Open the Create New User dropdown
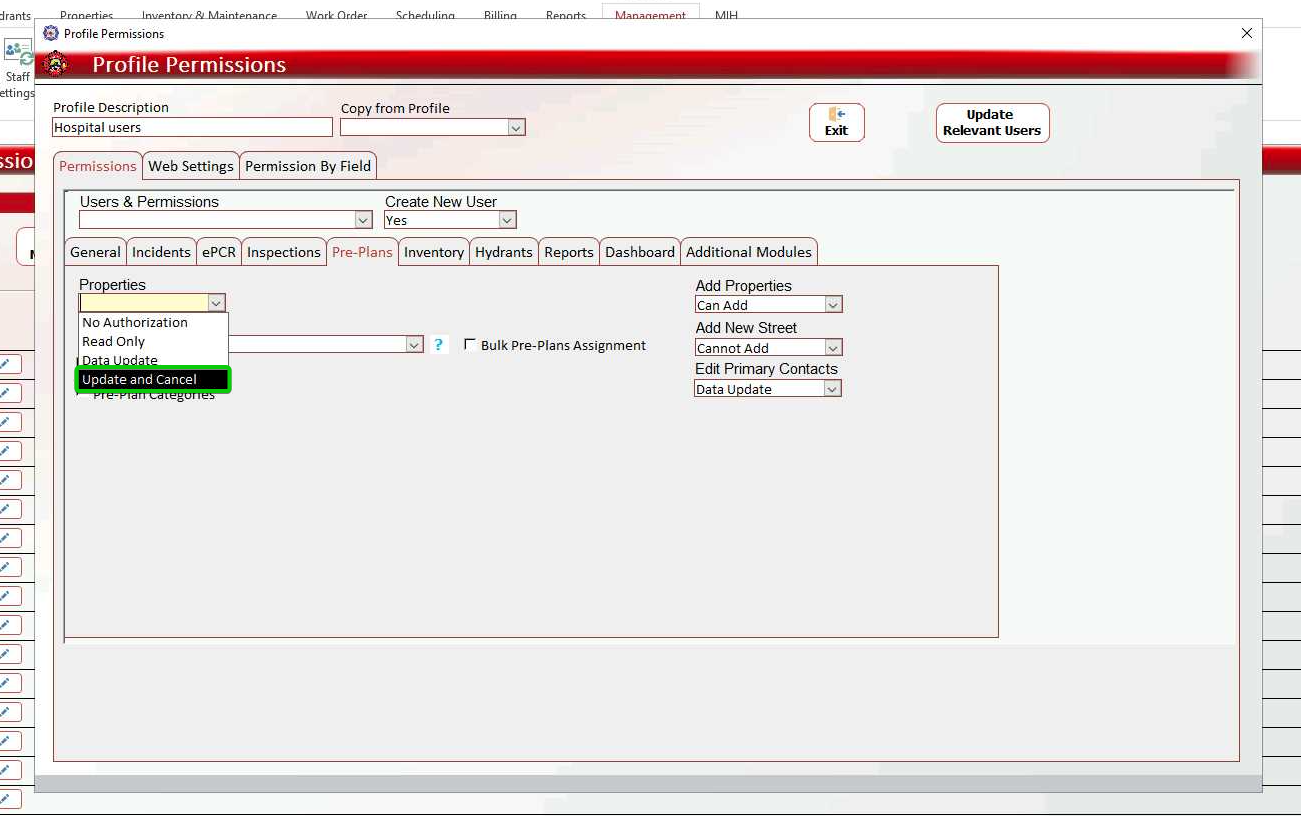This screenshot has height=816, width=1301. pos(507,220)
